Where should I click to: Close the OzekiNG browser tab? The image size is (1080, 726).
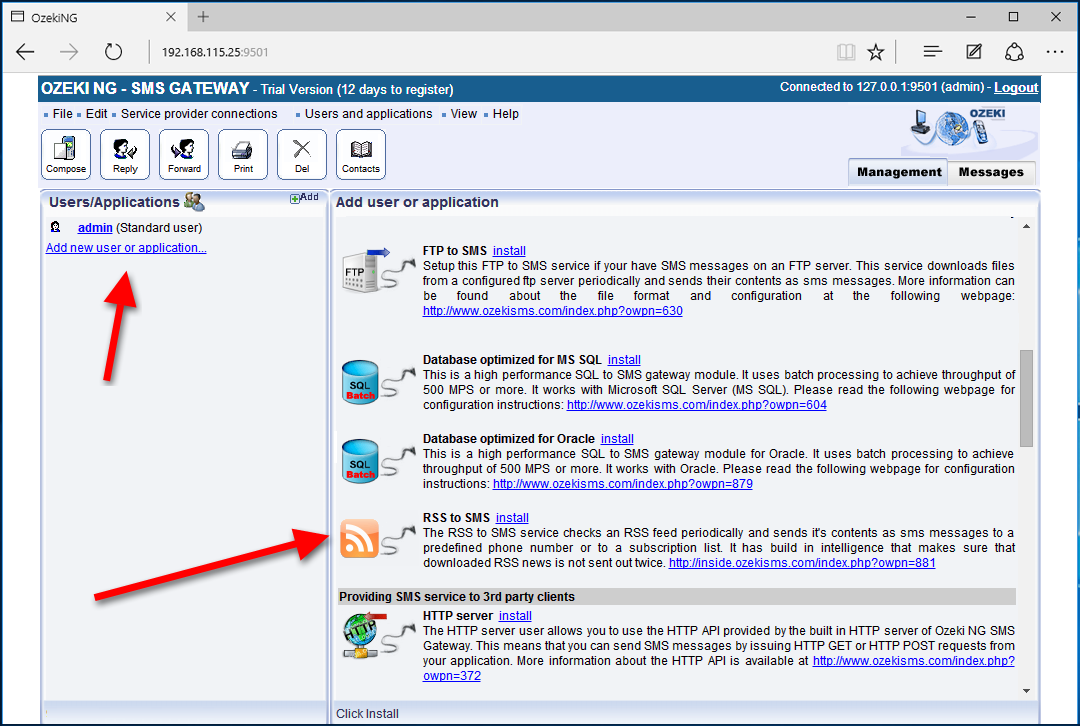tap(171, 17)
